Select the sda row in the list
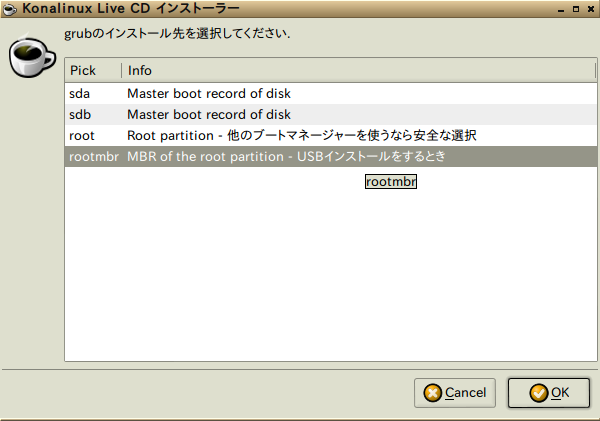Screen dimensions: 600x421 (x=331, y=93)
